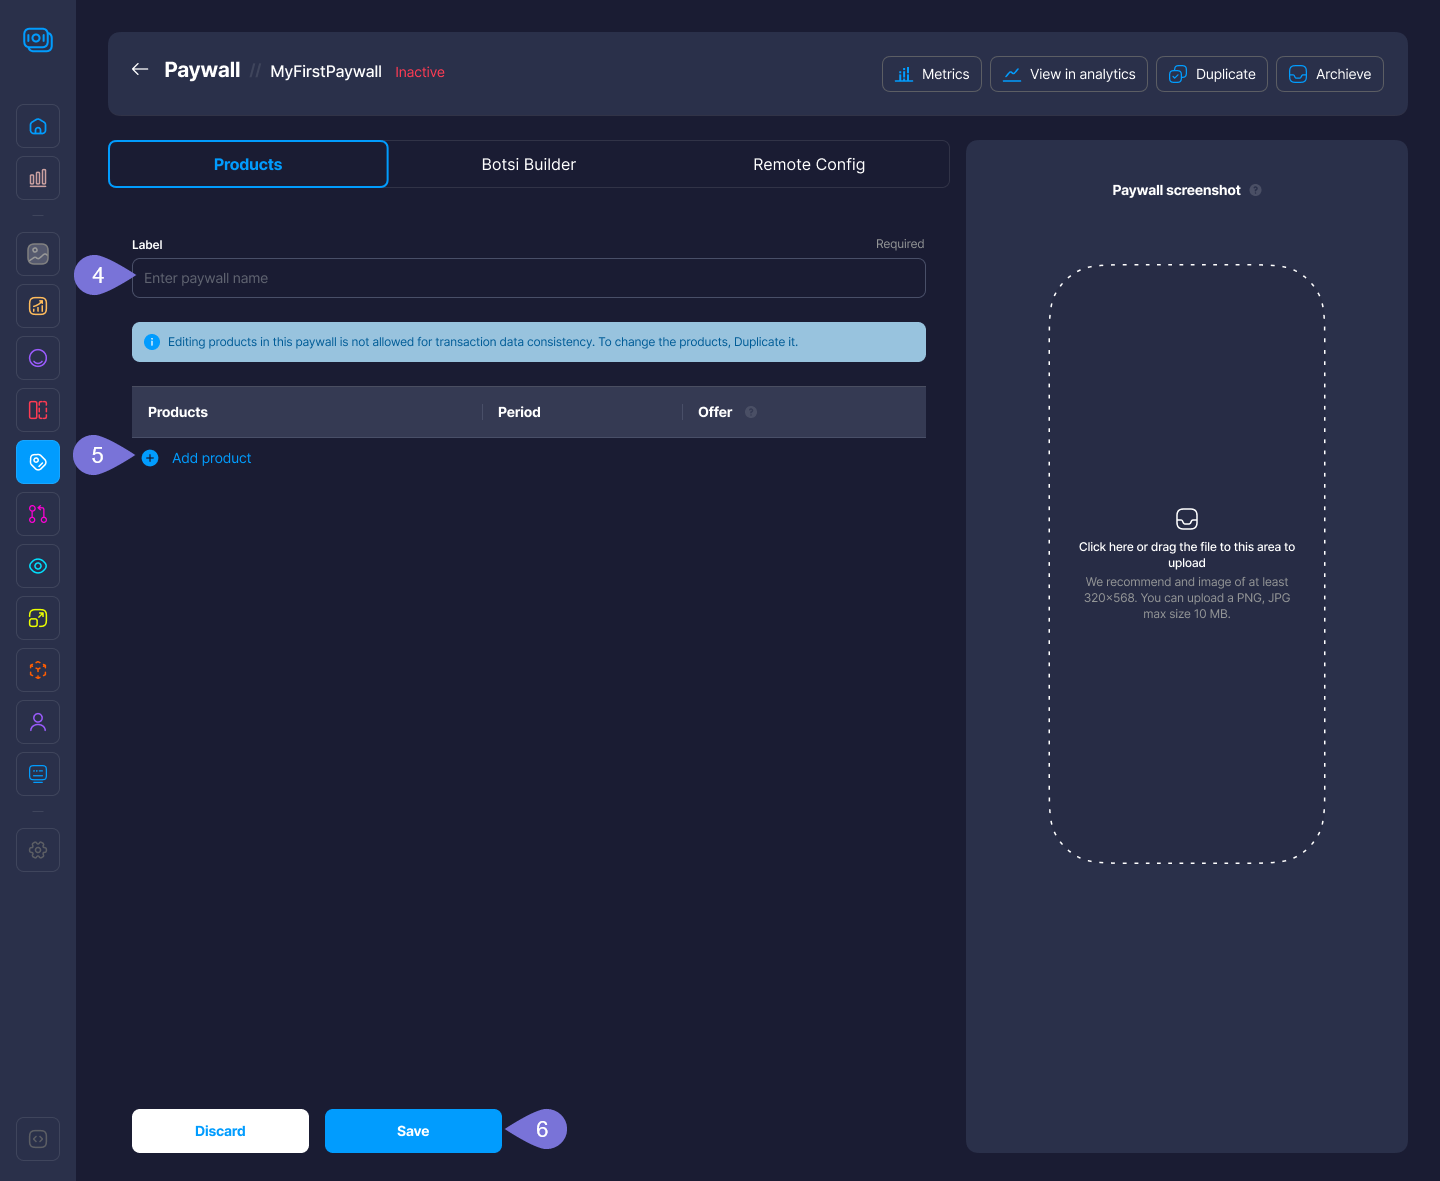Click the code brackets icon at sidebar bottom
The height and width of the screenshot is (1181, 1440).
coord(38,1139)
